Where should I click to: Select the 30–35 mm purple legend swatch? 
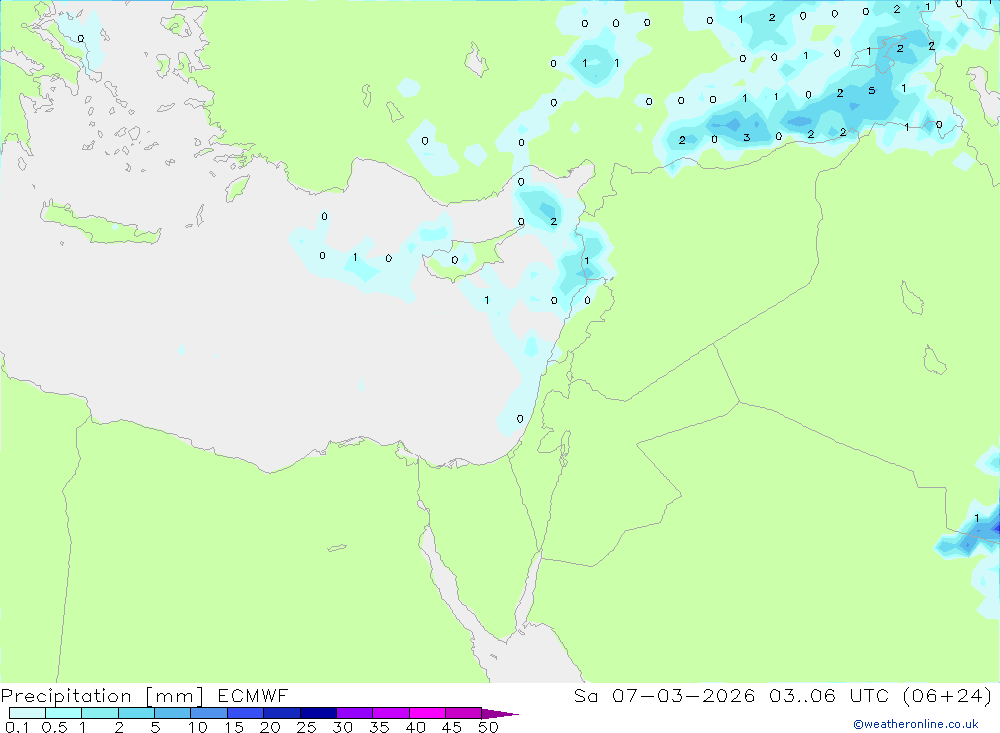pos(354,713)
